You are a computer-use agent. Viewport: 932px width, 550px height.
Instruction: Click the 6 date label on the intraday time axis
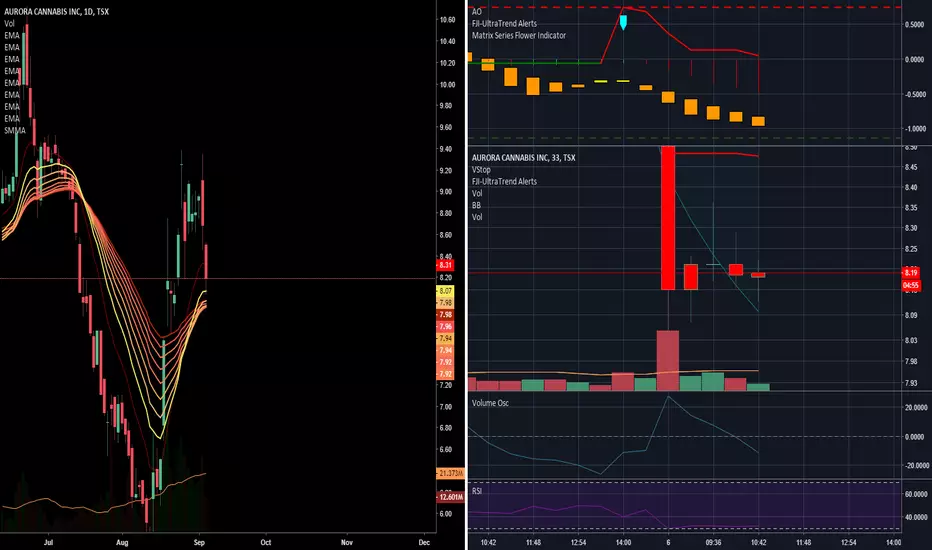coord(668,542)
